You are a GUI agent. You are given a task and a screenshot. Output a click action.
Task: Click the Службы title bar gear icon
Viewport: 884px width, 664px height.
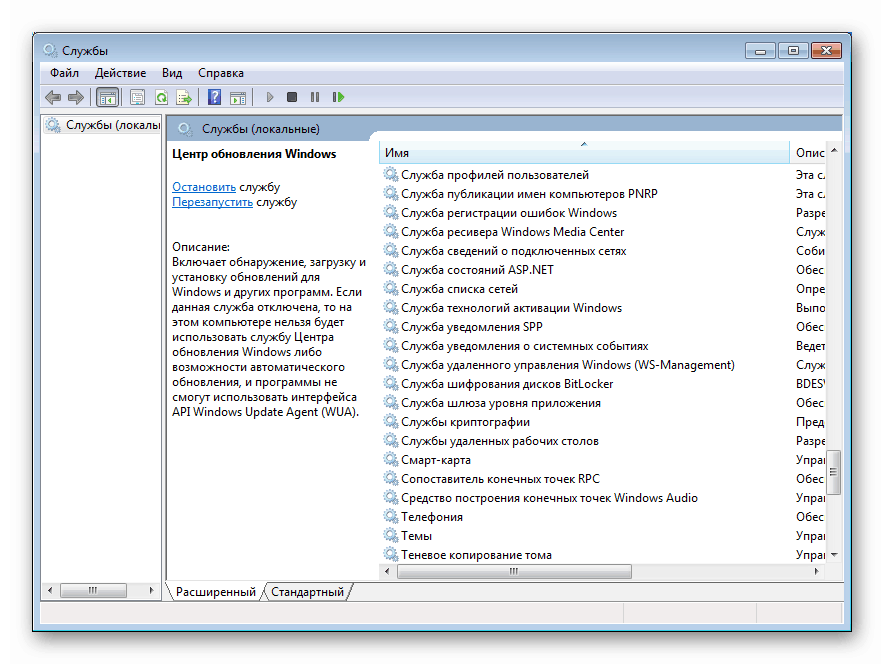click(50, 50)
